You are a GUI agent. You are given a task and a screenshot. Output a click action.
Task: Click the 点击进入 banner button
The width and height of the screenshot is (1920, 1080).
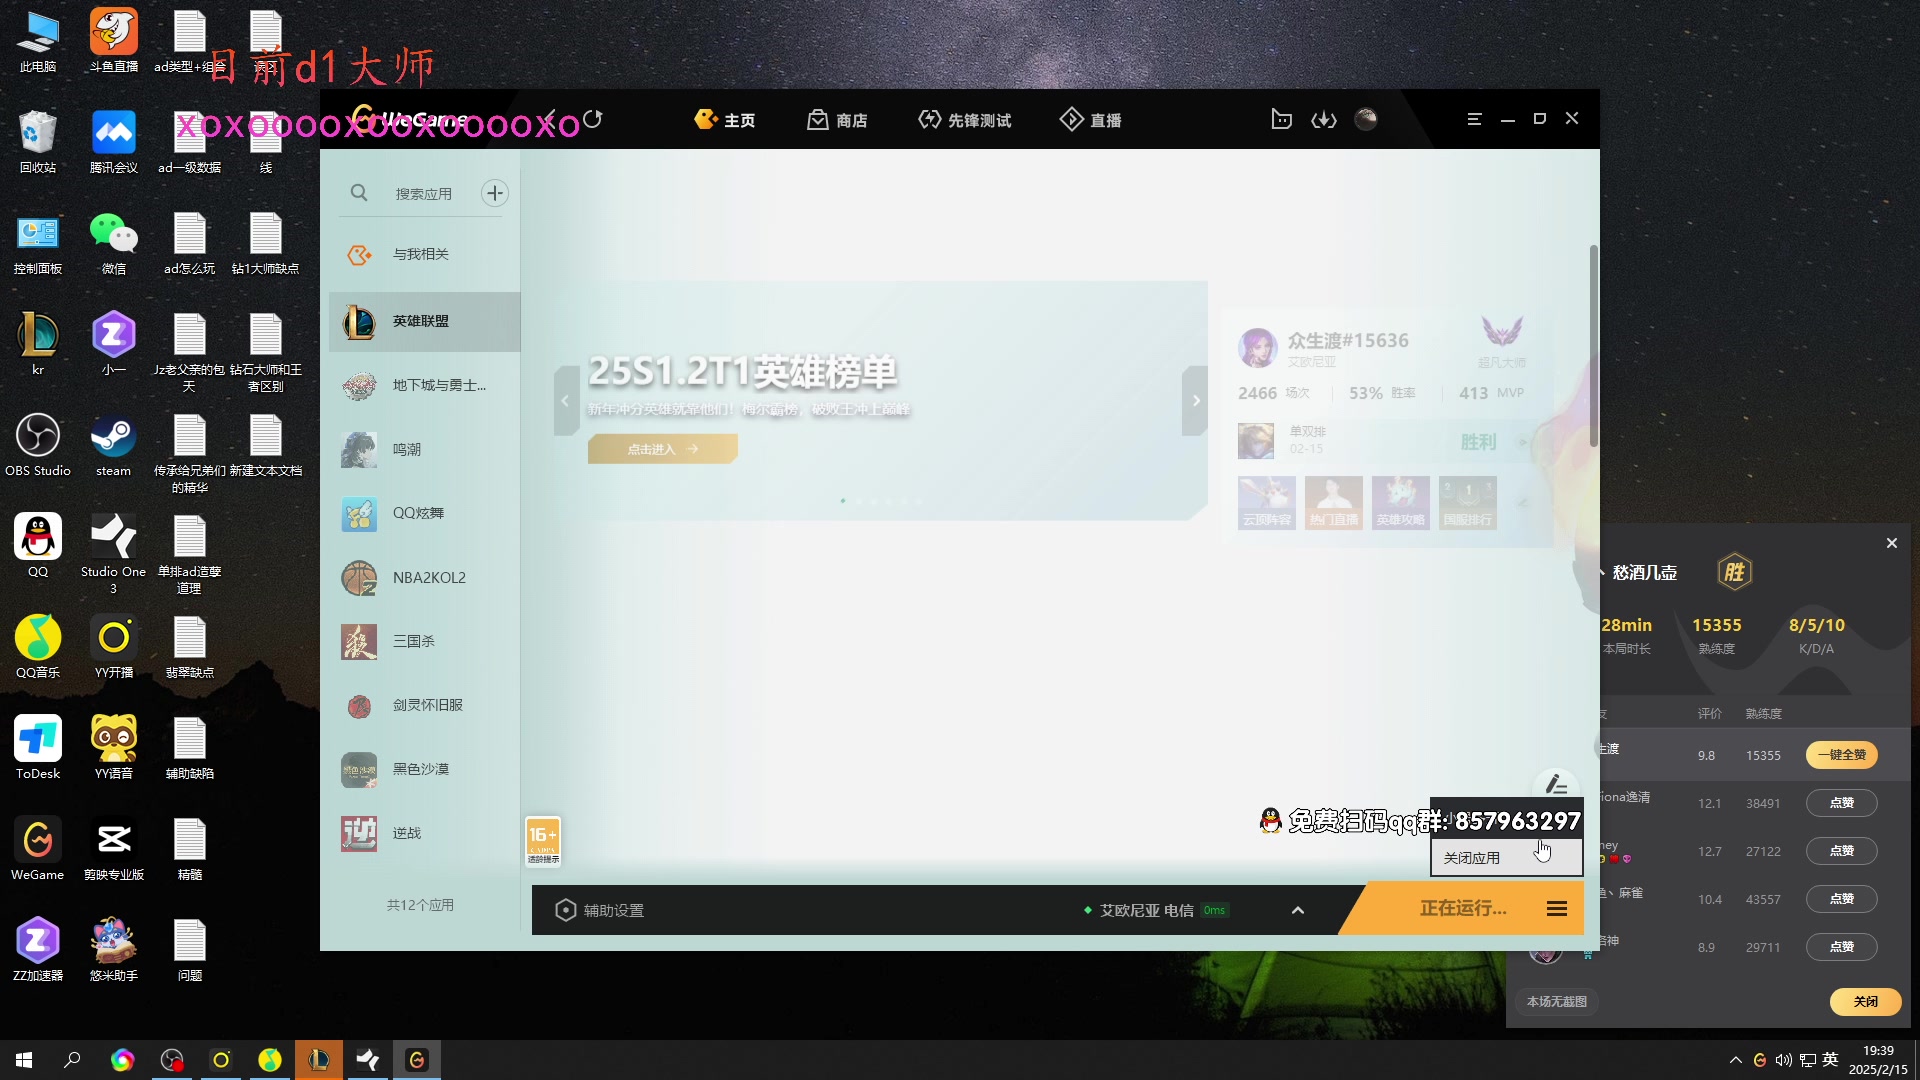pos(663,449)
